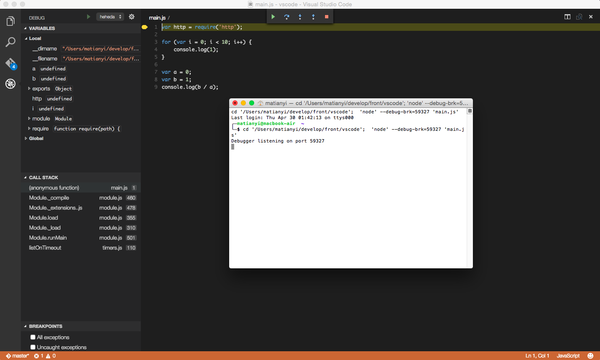Expand the require function variable
Screen dimensions: 600x360
29,129
